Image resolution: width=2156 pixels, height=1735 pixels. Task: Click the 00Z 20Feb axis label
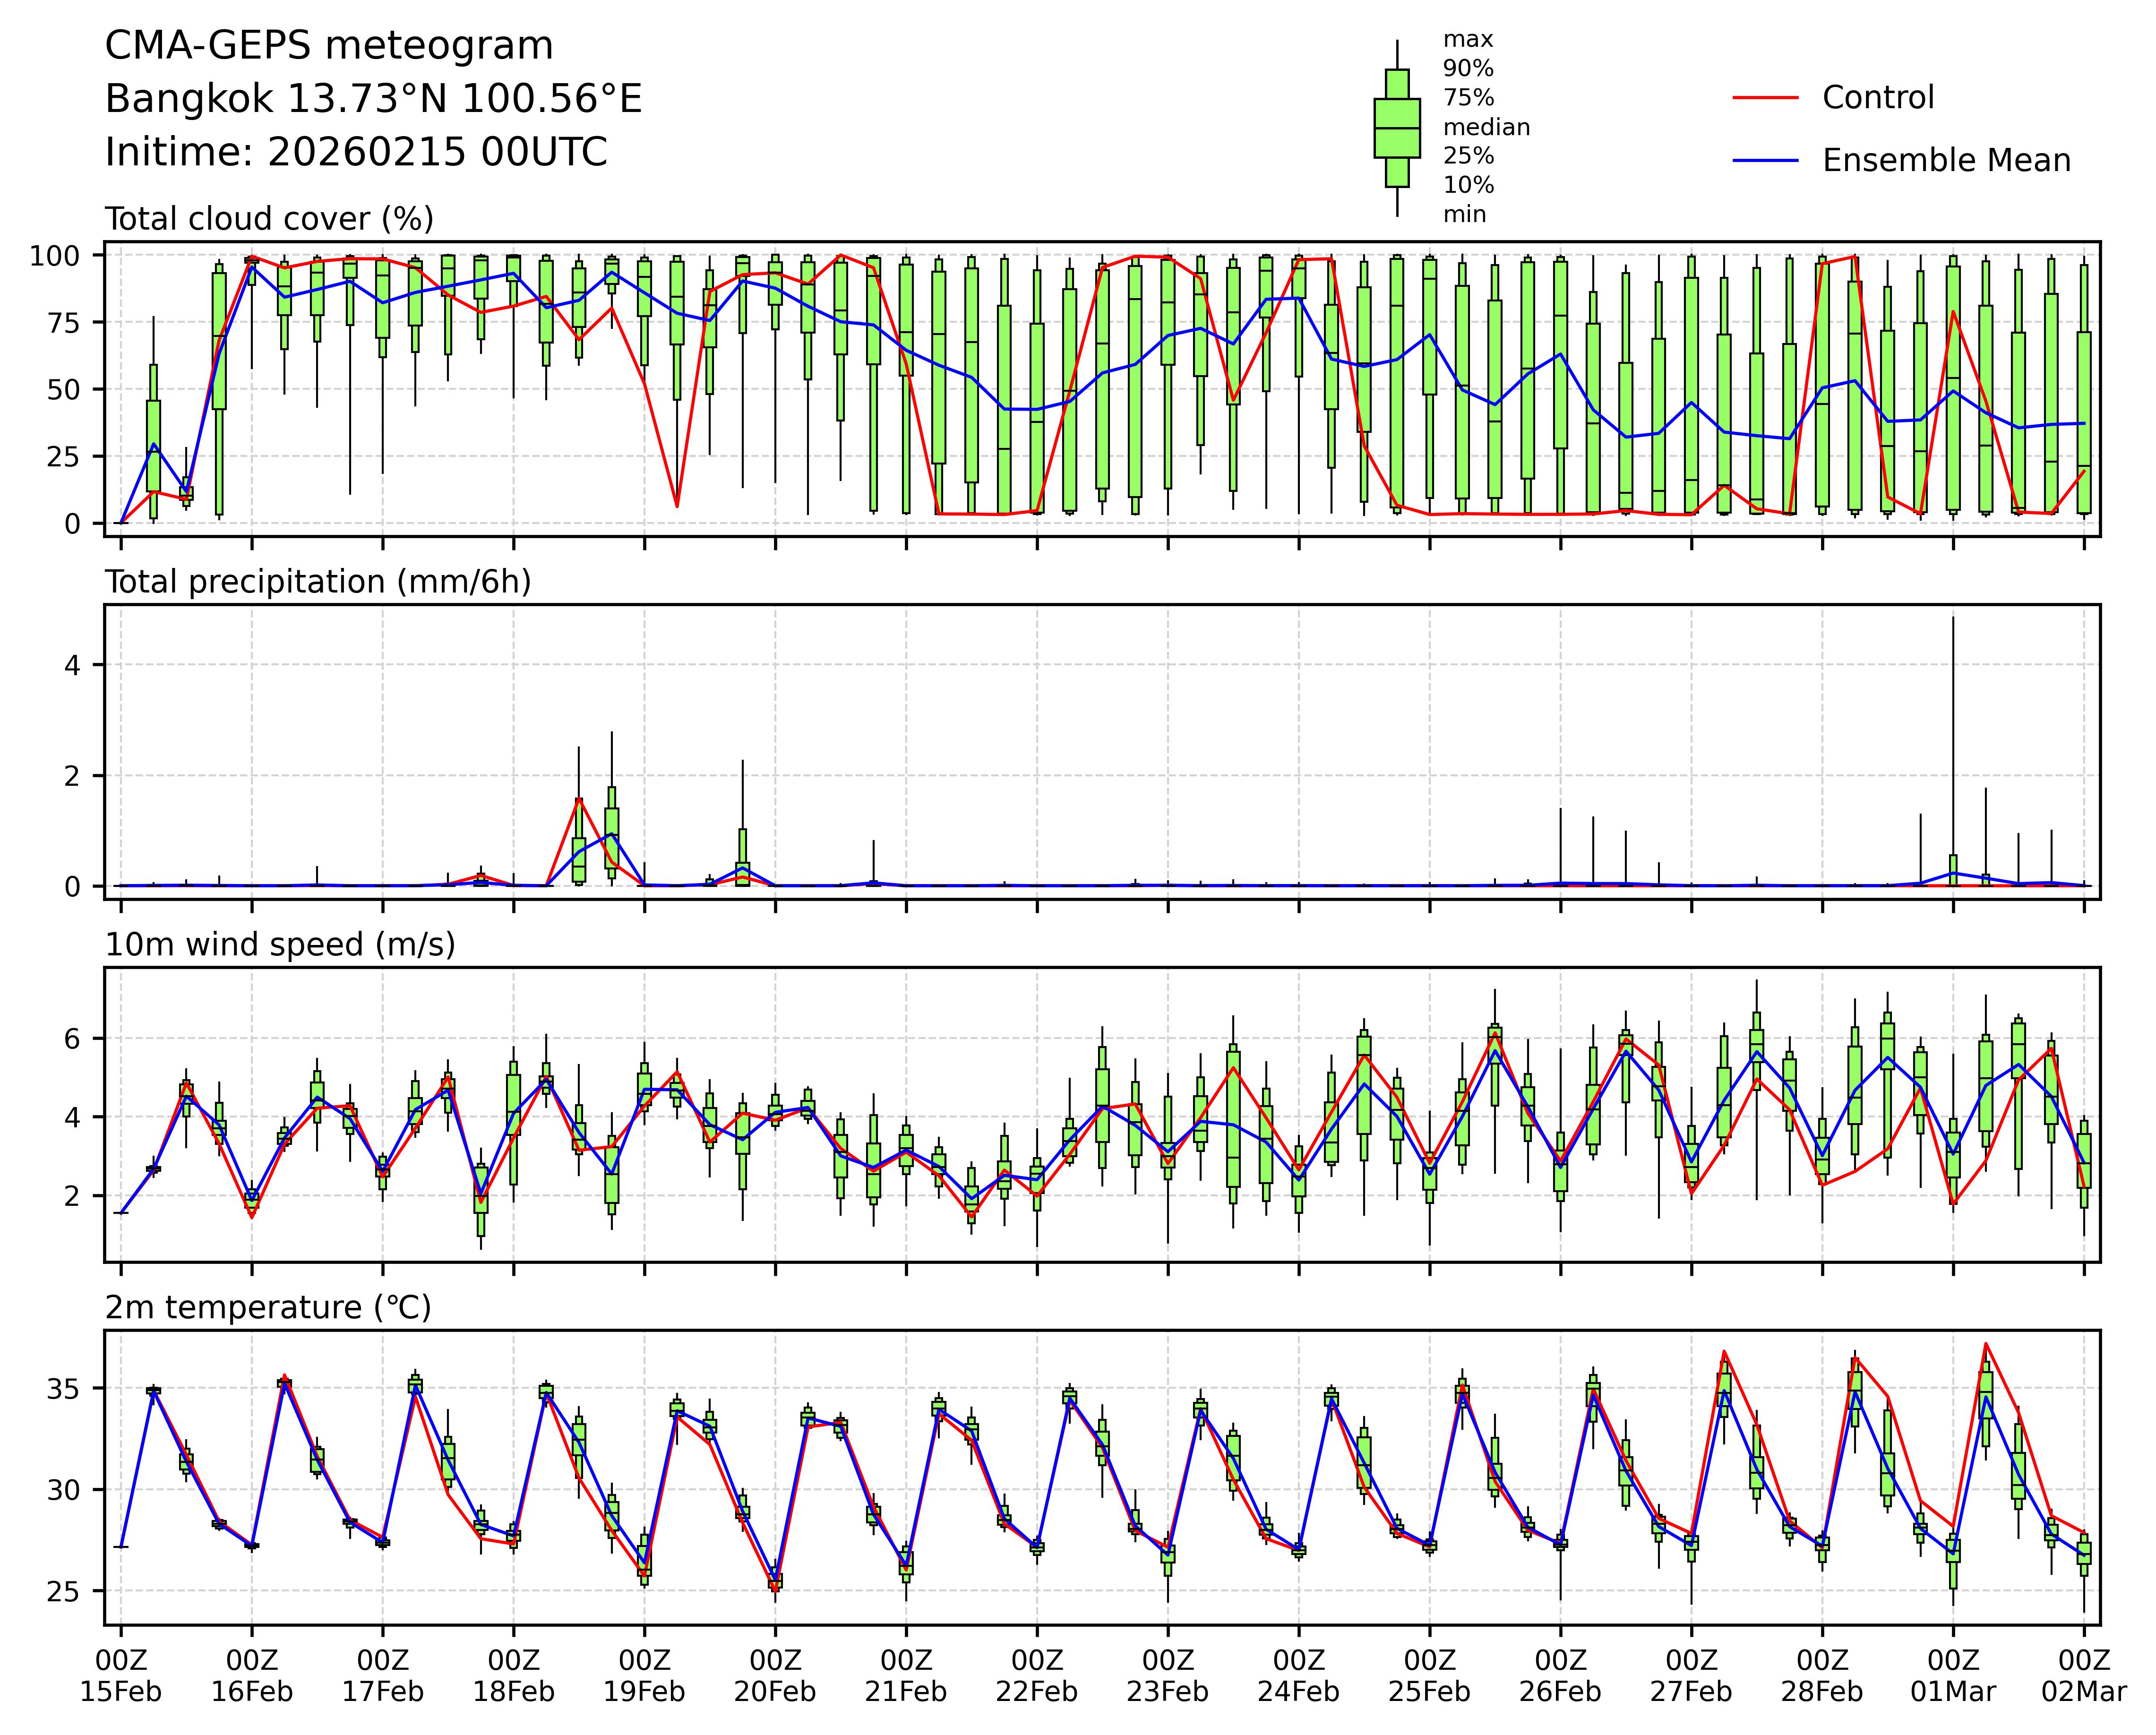(775, 1677)
